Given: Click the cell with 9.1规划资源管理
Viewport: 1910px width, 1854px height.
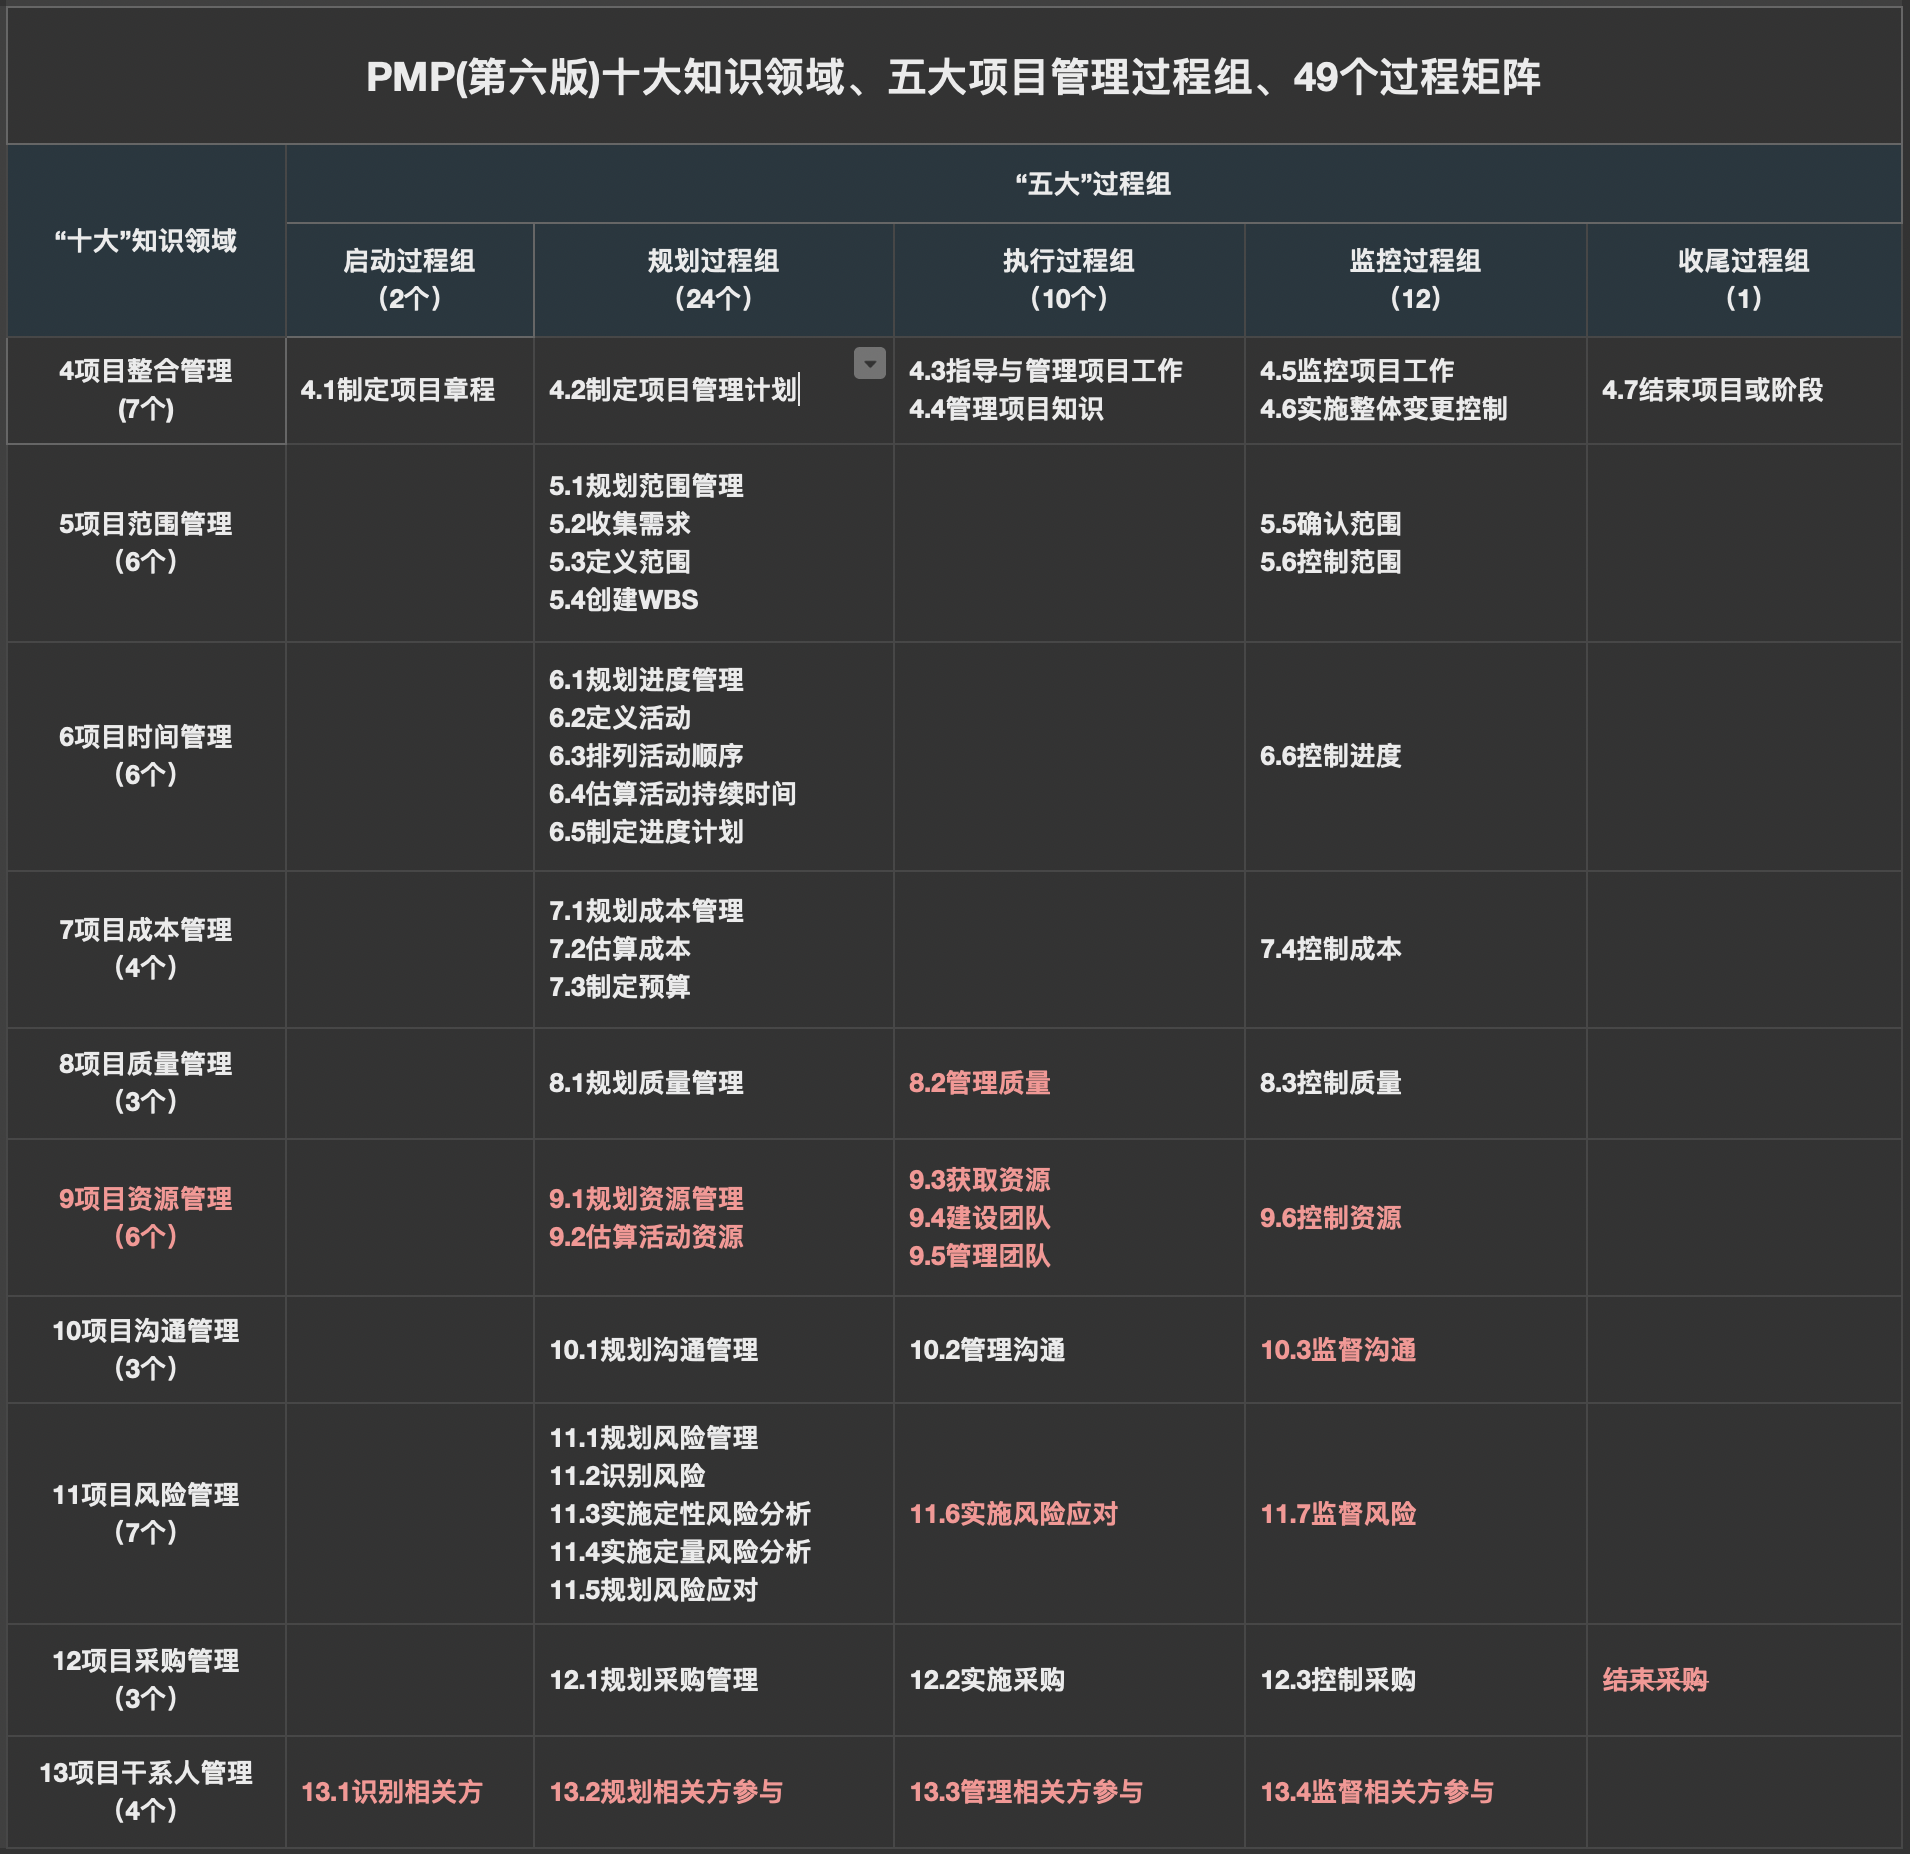Looking at the screenshot, I should click(x=713, y=1218).
